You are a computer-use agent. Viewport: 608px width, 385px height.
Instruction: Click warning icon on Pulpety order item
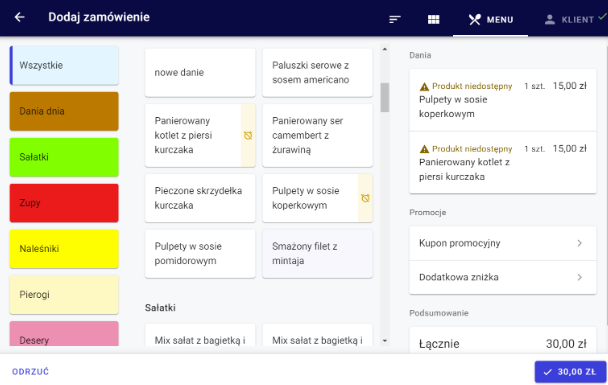[424, 86]
